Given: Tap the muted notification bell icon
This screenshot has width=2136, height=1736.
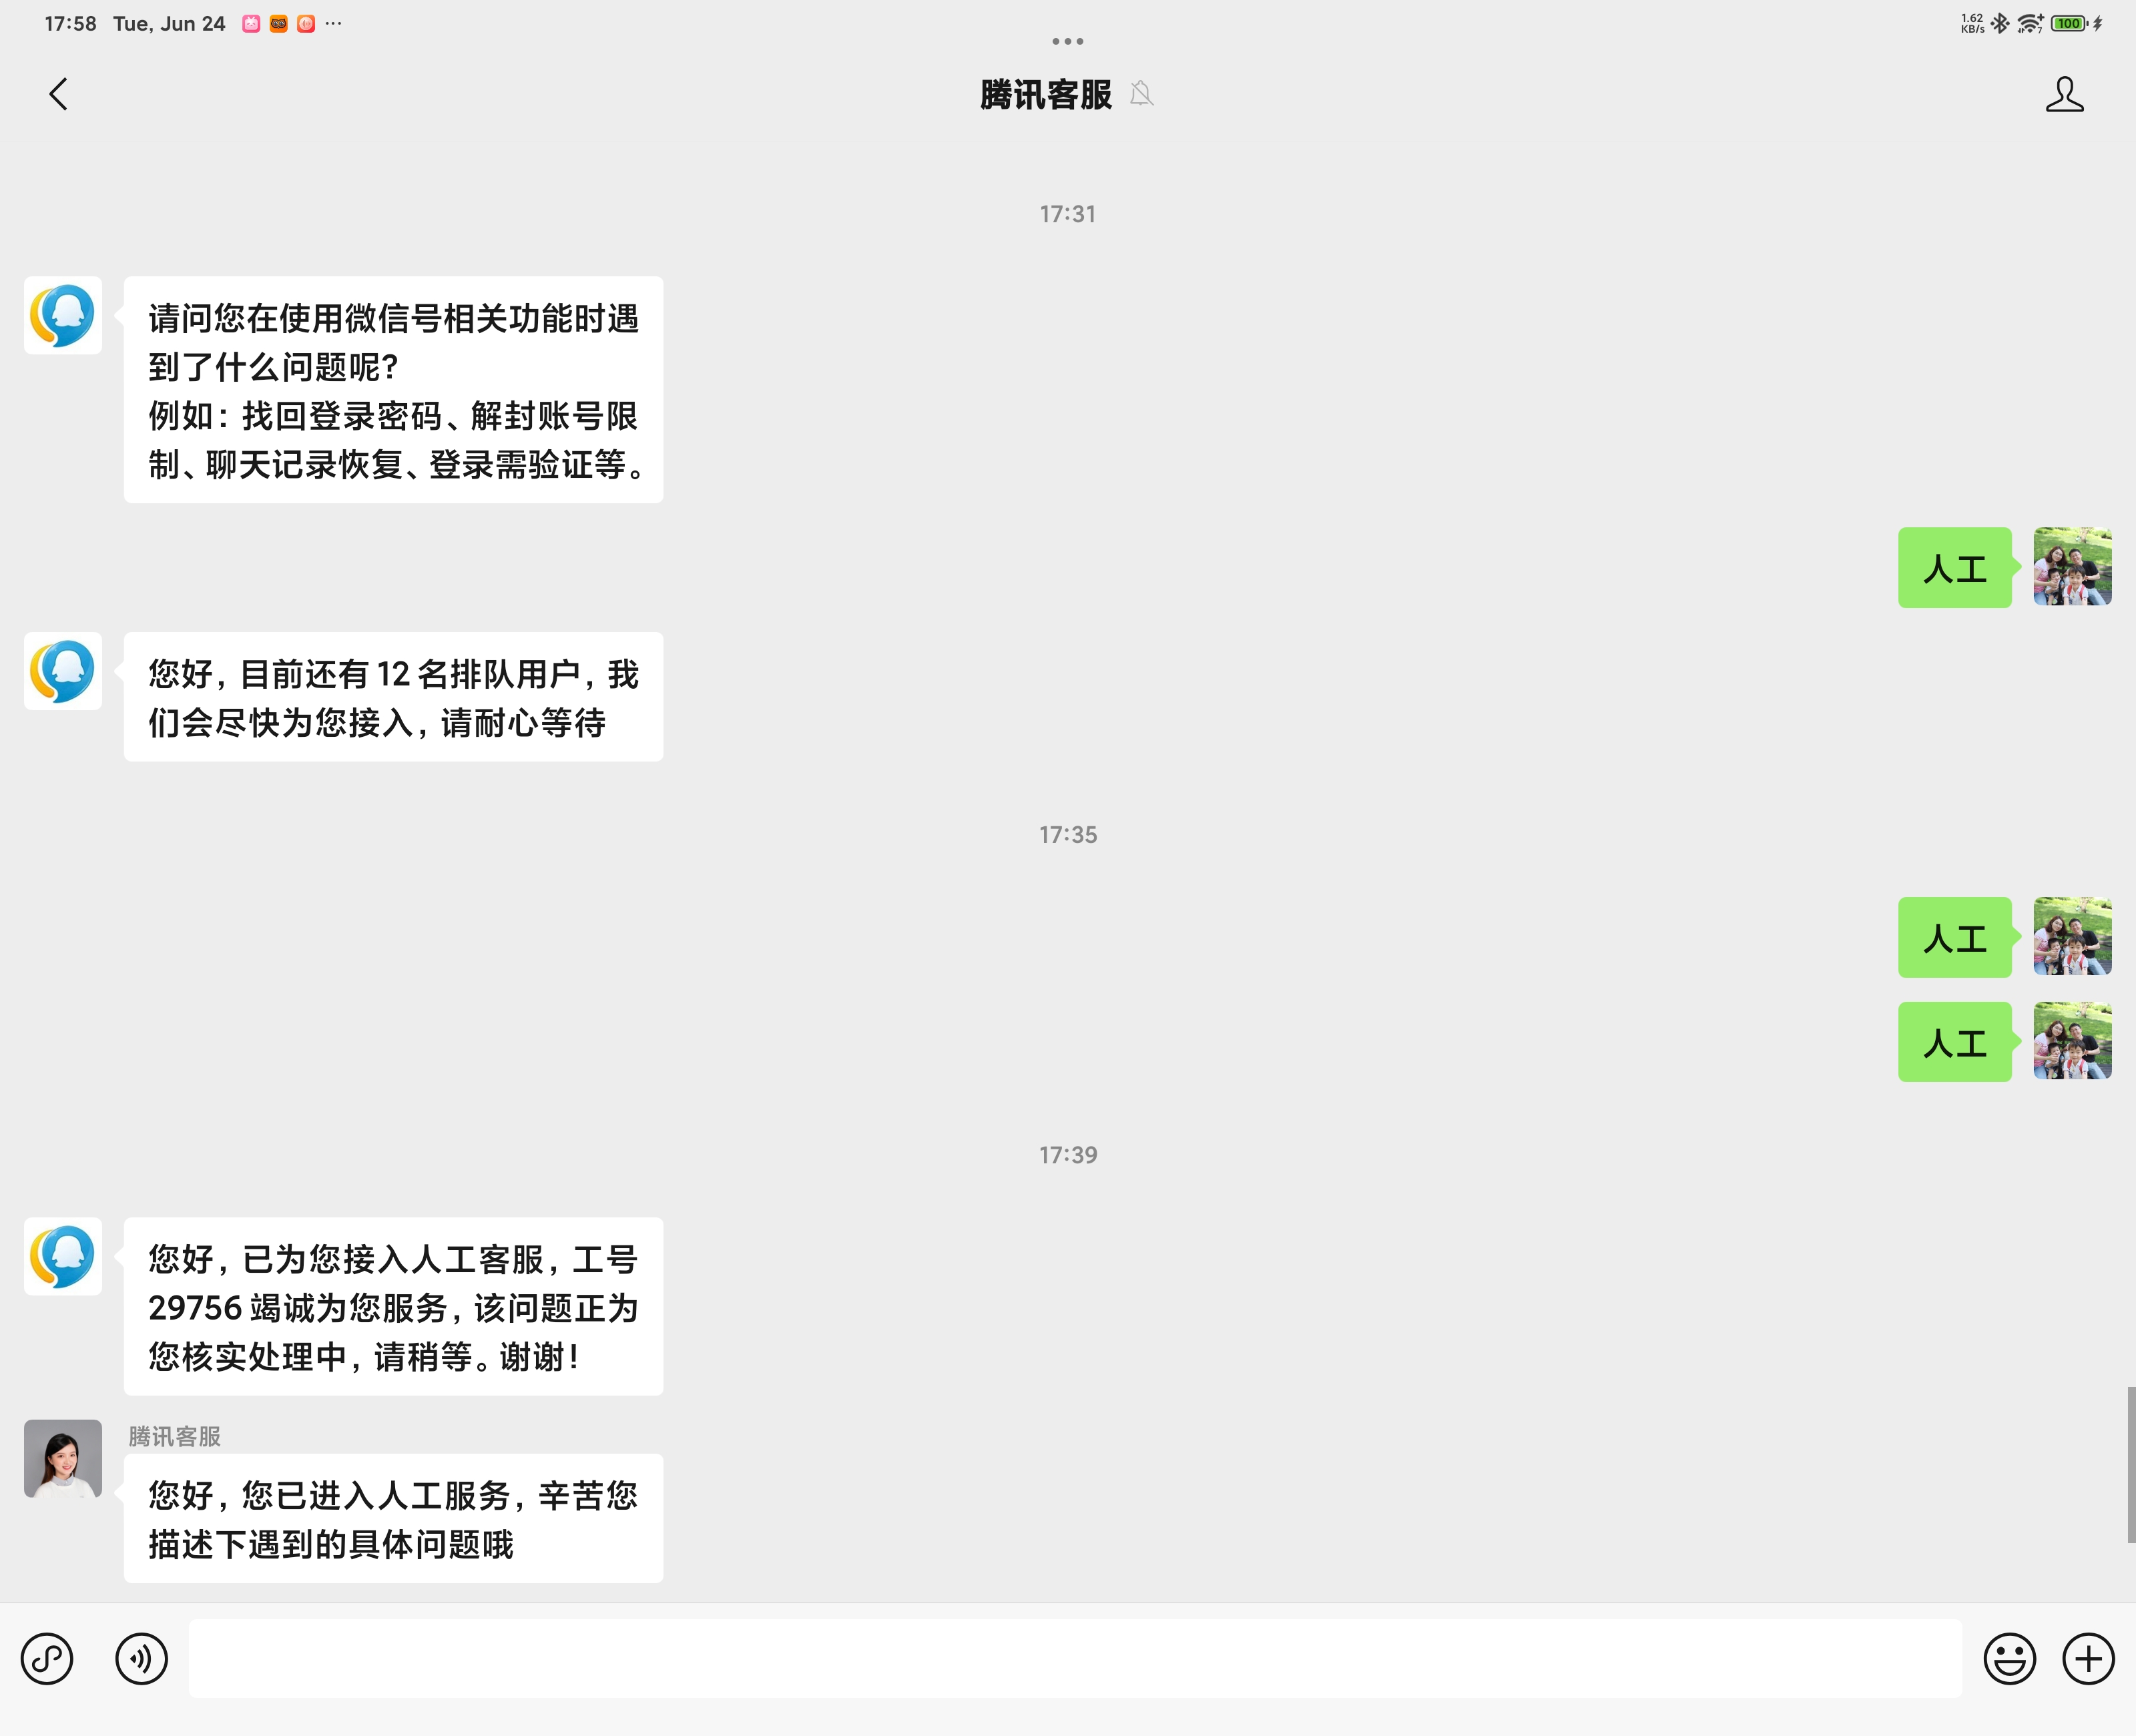Looking at the screenshot, I should [1141, 94].
